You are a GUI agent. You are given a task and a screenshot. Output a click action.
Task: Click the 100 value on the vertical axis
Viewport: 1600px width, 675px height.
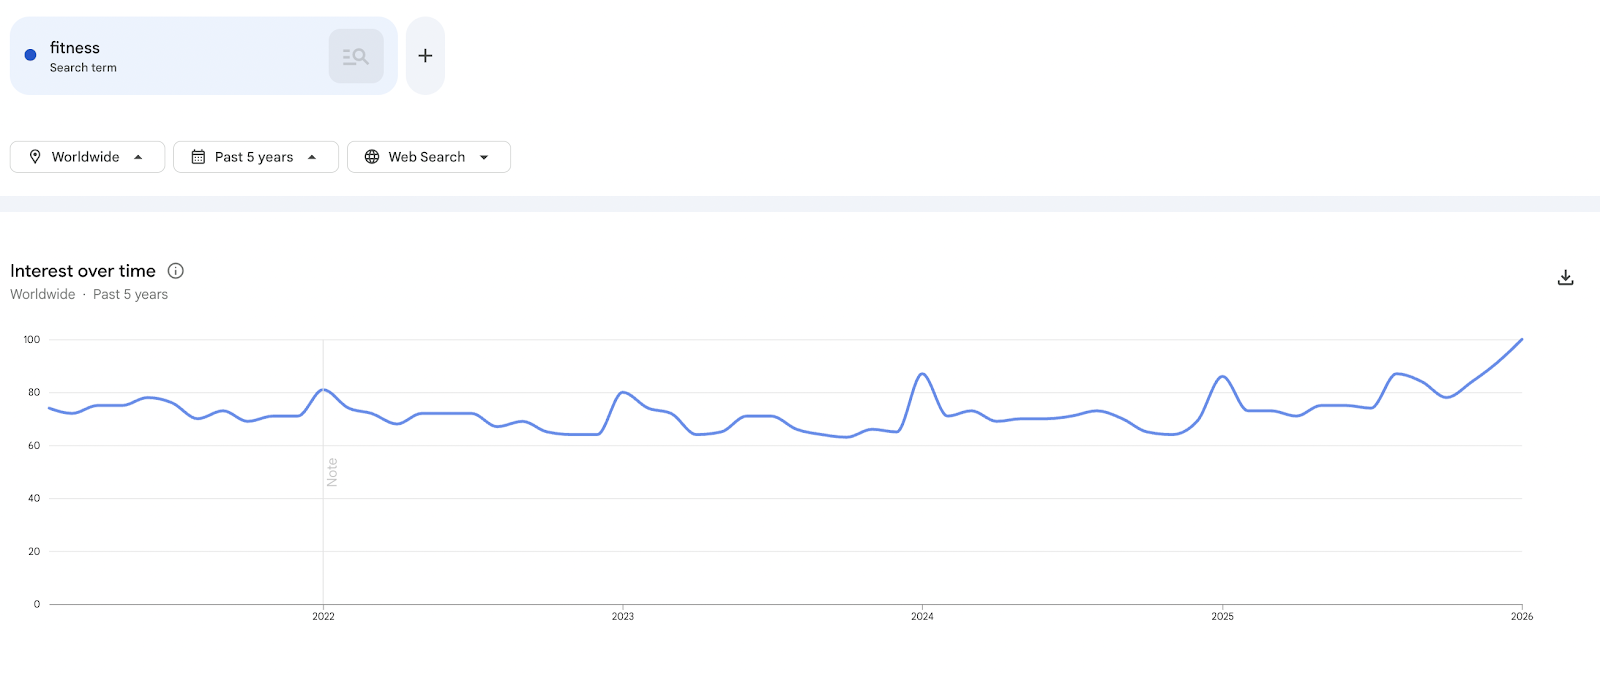(x=32, y=340)
